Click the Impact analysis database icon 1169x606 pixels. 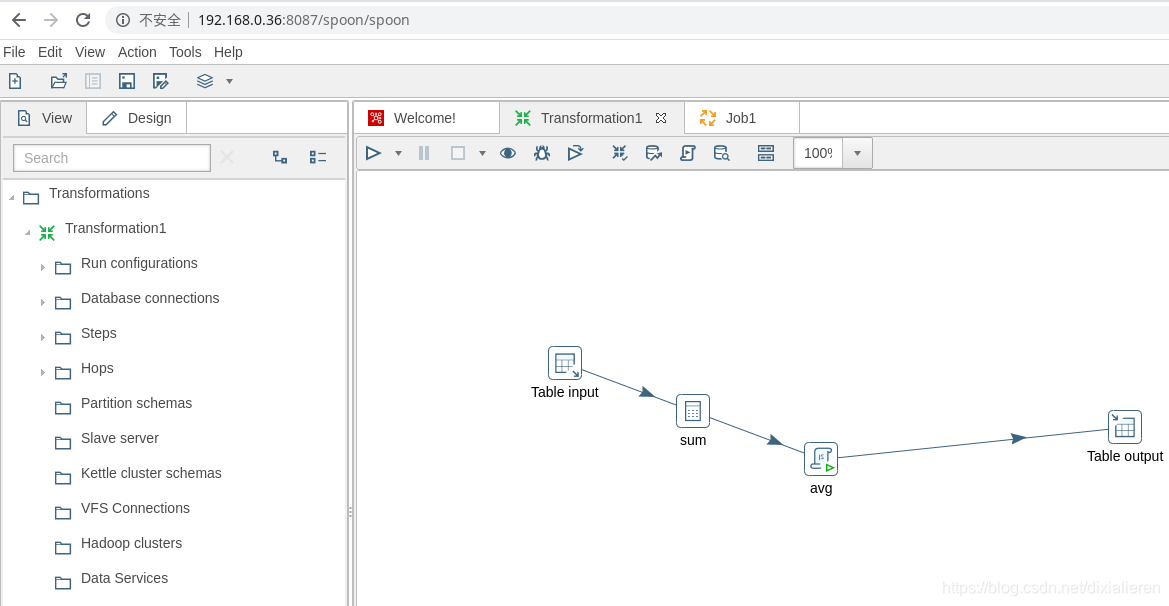coord(654,153)
